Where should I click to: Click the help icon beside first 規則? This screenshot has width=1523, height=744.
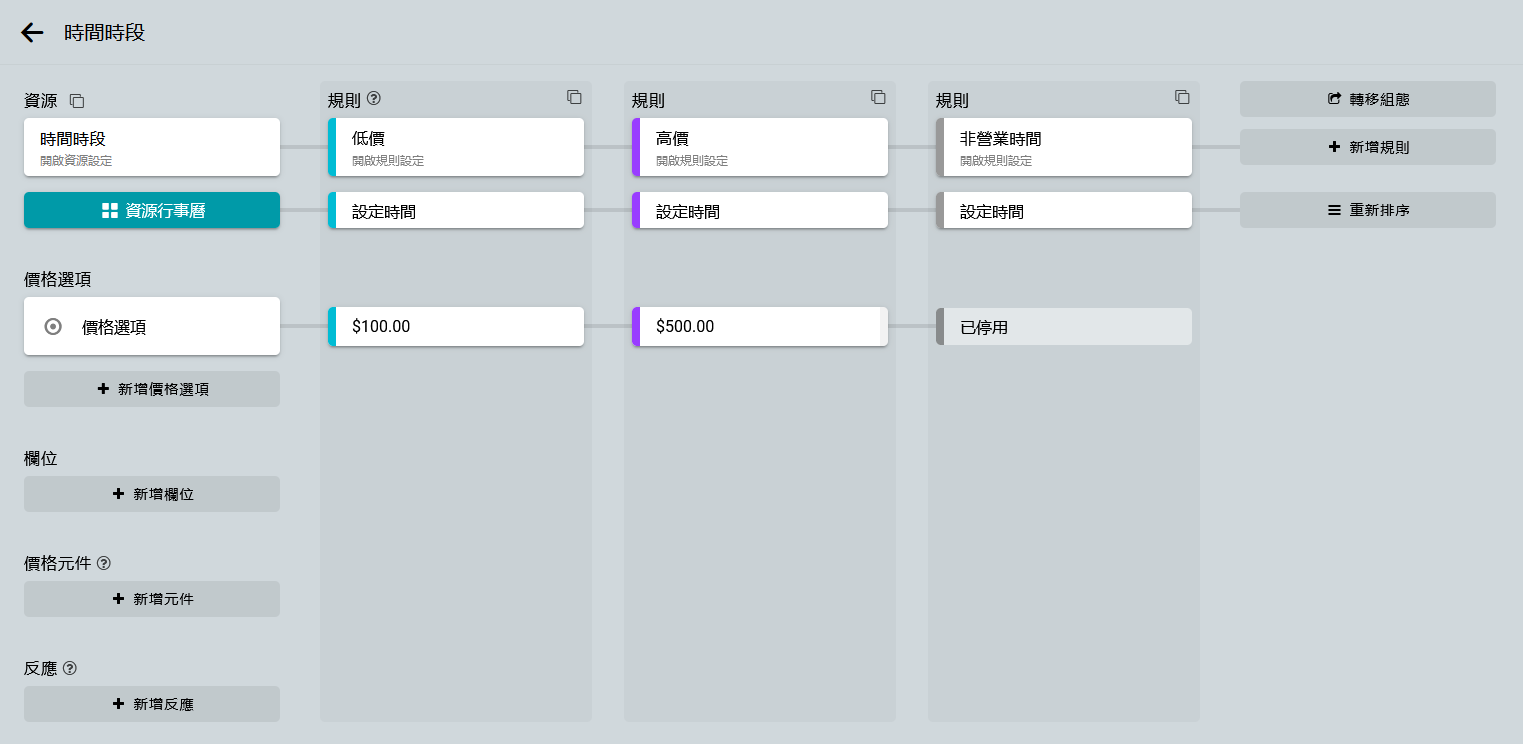pos(374,98)
